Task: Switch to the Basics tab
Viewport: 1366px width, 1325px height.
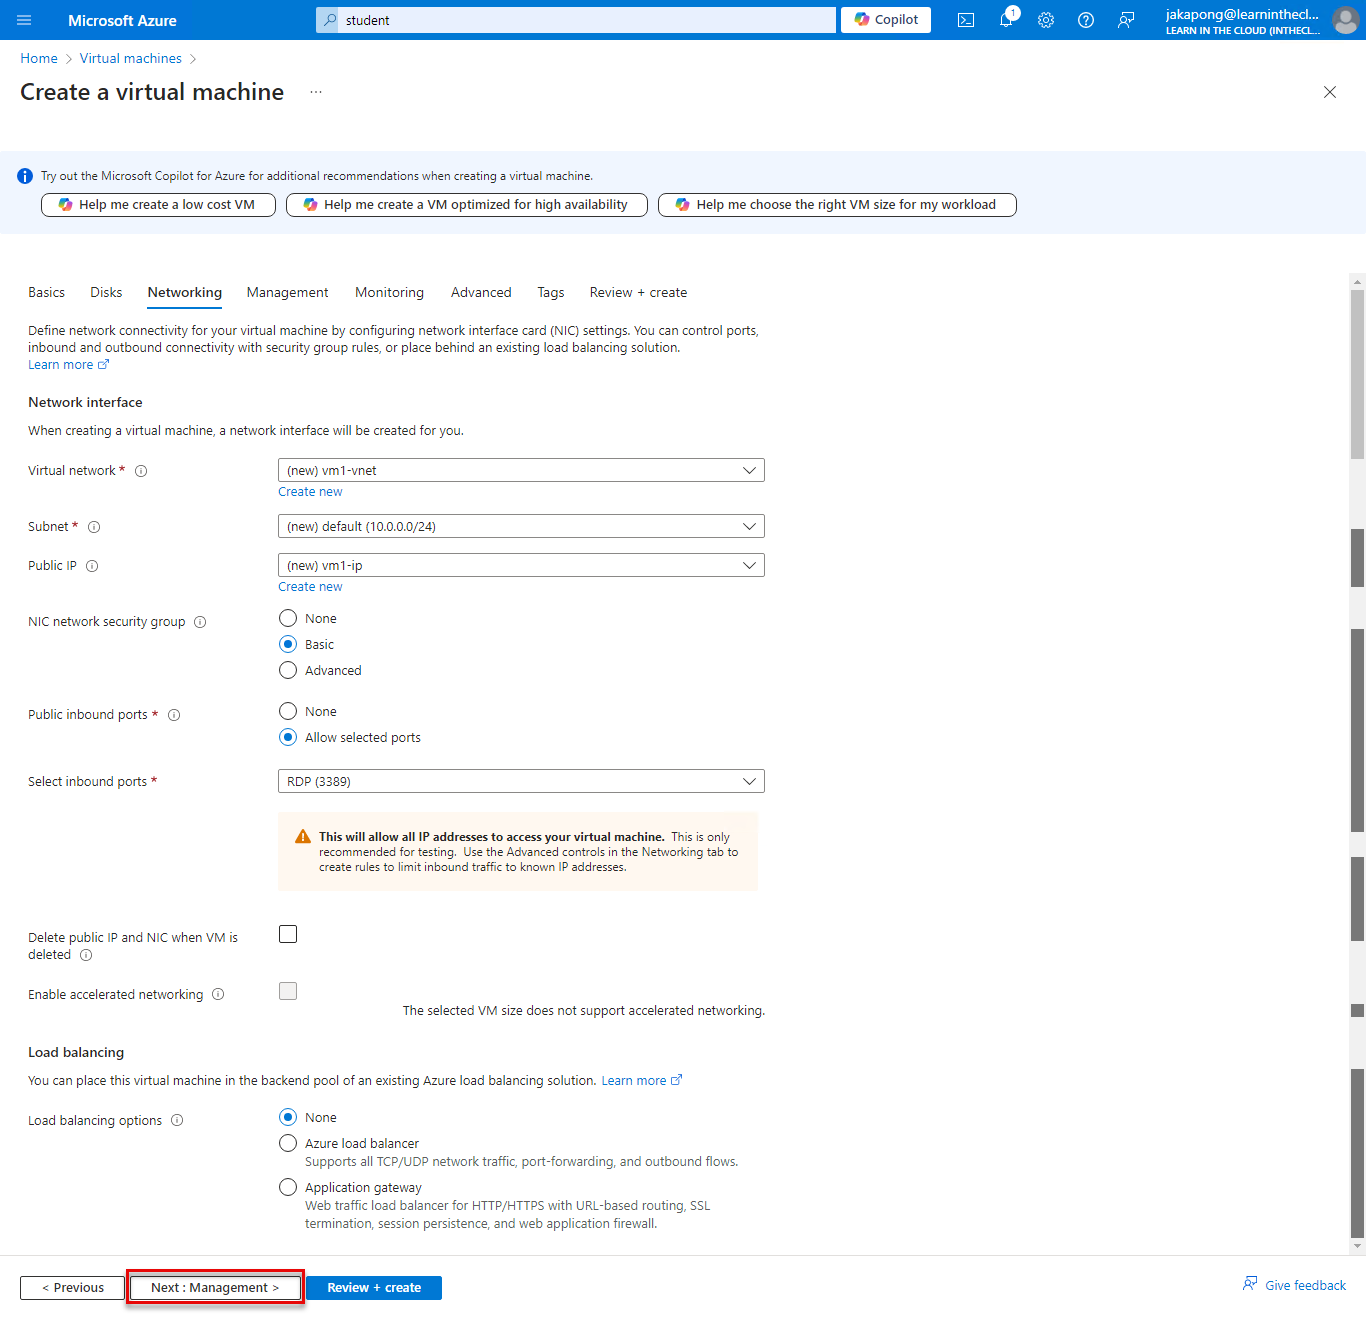Action: 46,292
